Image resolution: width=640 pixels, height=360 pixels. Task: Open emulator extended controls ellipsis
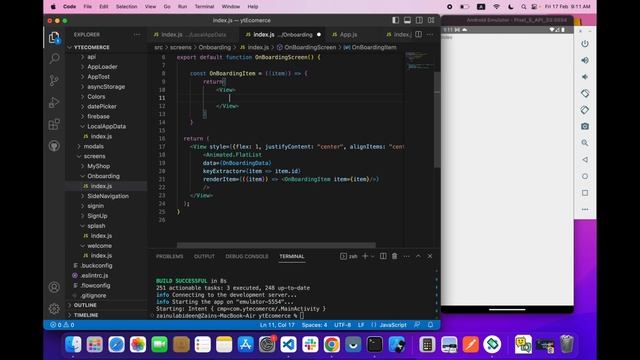[x=585, y=209]
